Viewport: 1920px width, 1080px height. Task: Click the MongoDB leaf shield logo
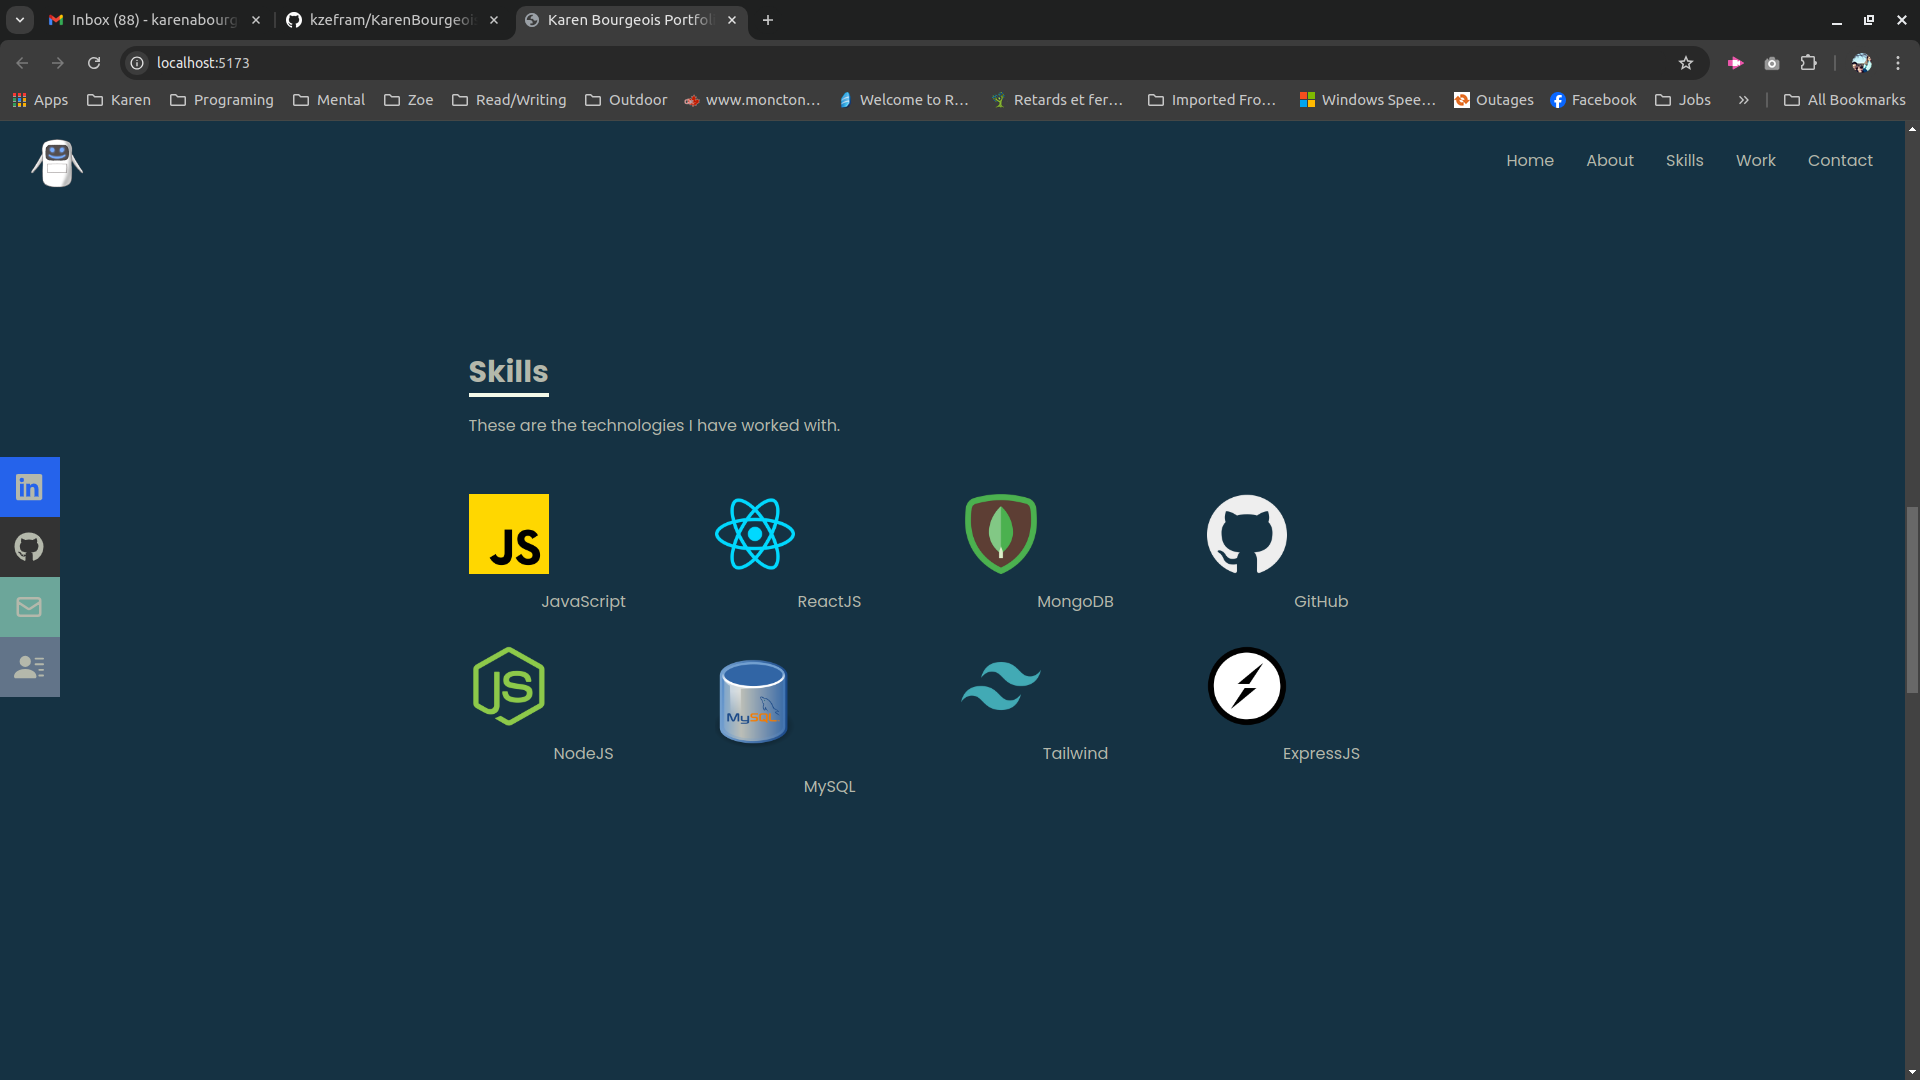point(1001,534)
